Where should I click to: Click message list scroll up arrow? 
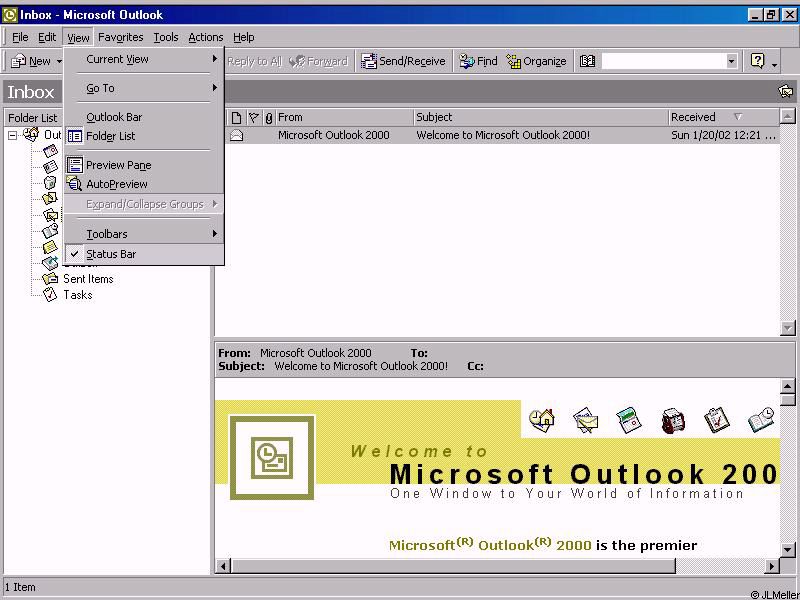click(788, 117)
